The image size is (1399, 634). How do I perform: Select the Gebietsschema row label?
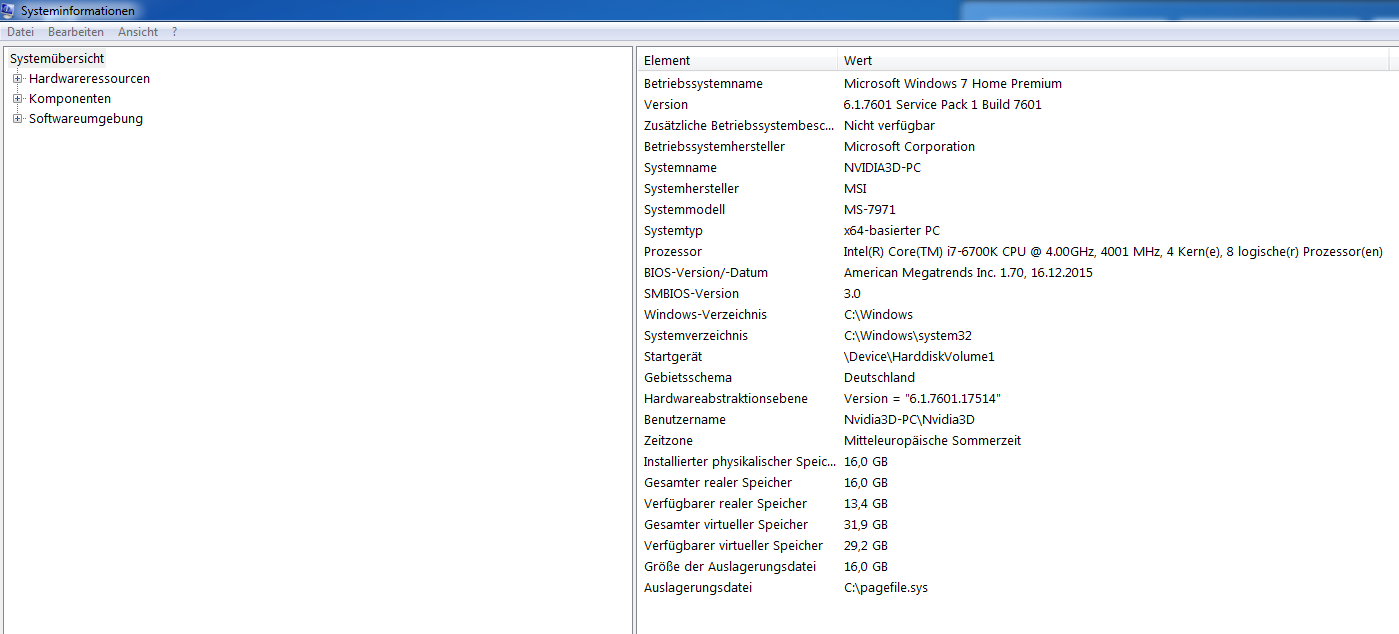pos(688,378)
